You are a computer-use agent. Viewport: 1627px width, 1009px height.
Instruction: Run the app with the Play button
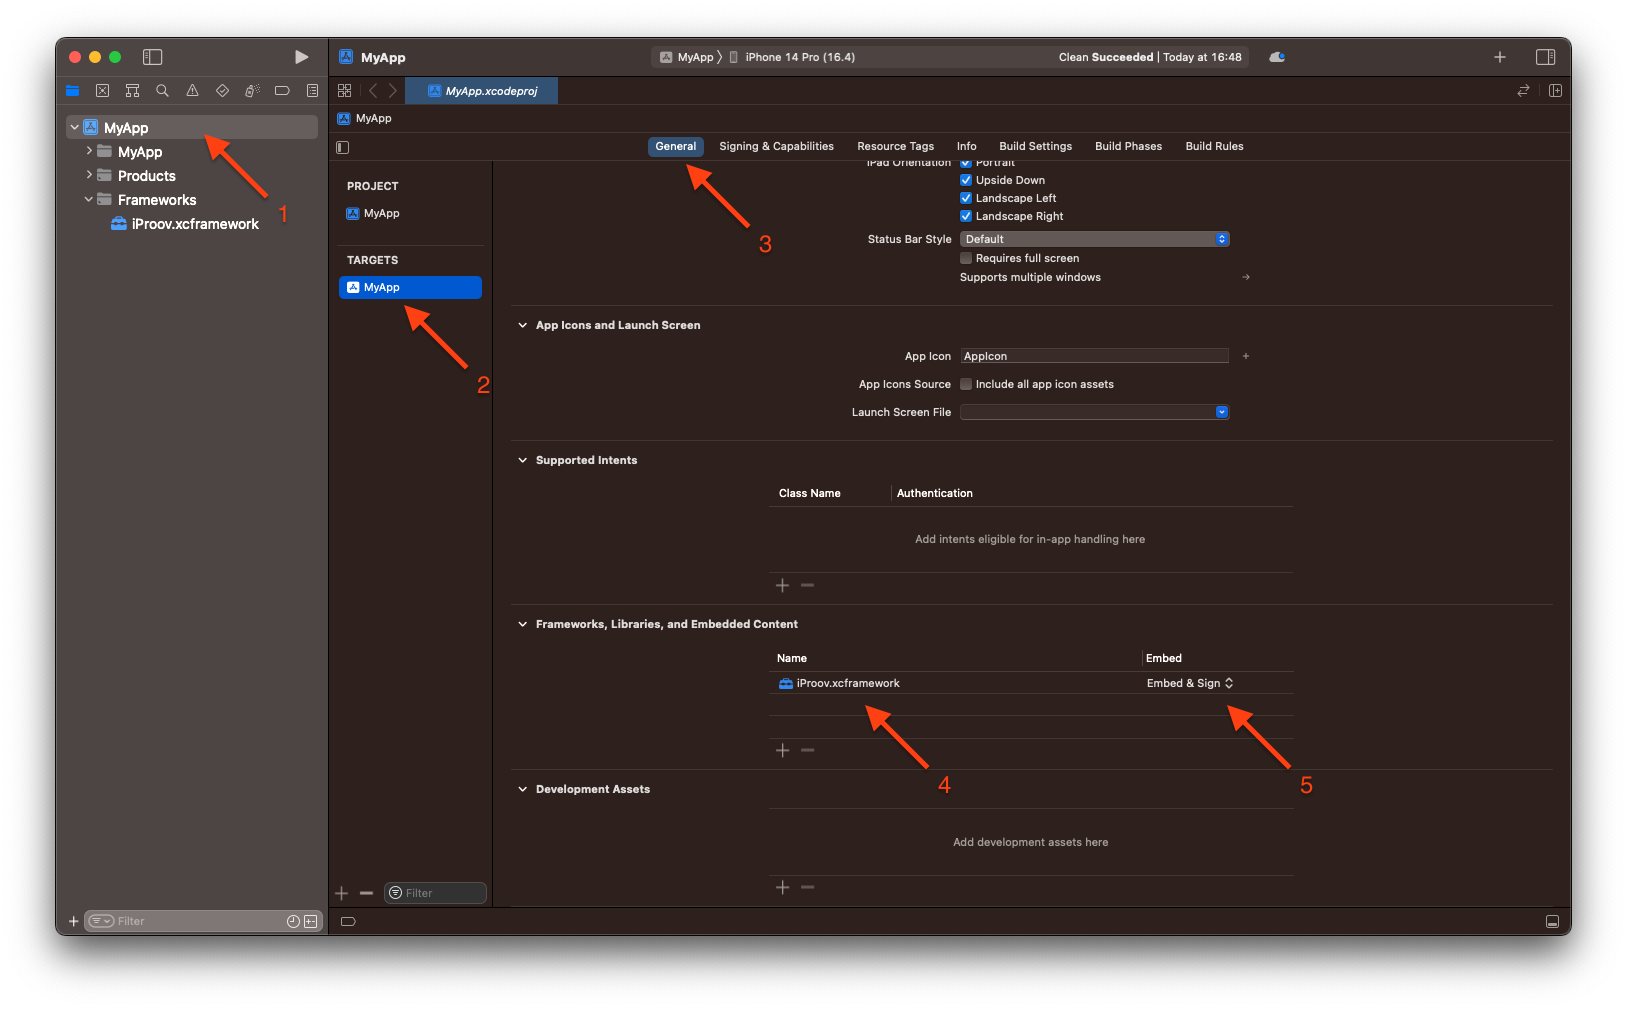tap(301, 57)
